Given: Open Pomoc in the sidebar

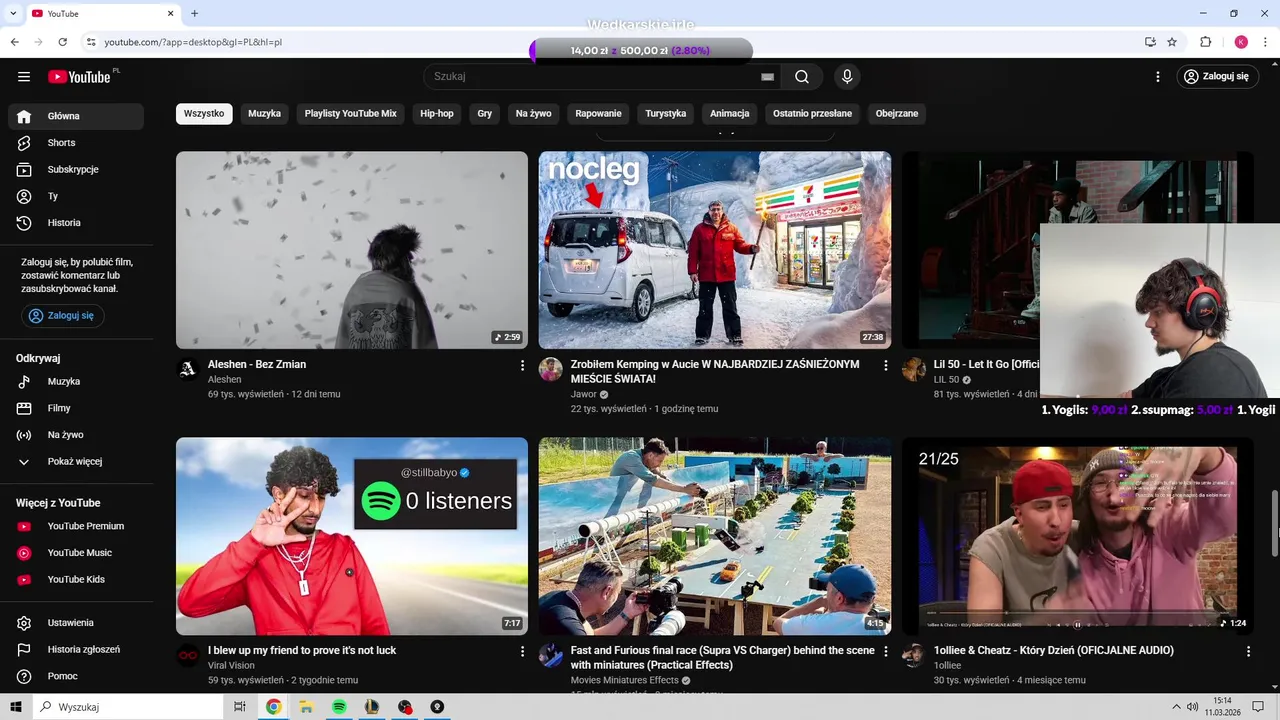Looking at the screenshot, I should 76,676.
